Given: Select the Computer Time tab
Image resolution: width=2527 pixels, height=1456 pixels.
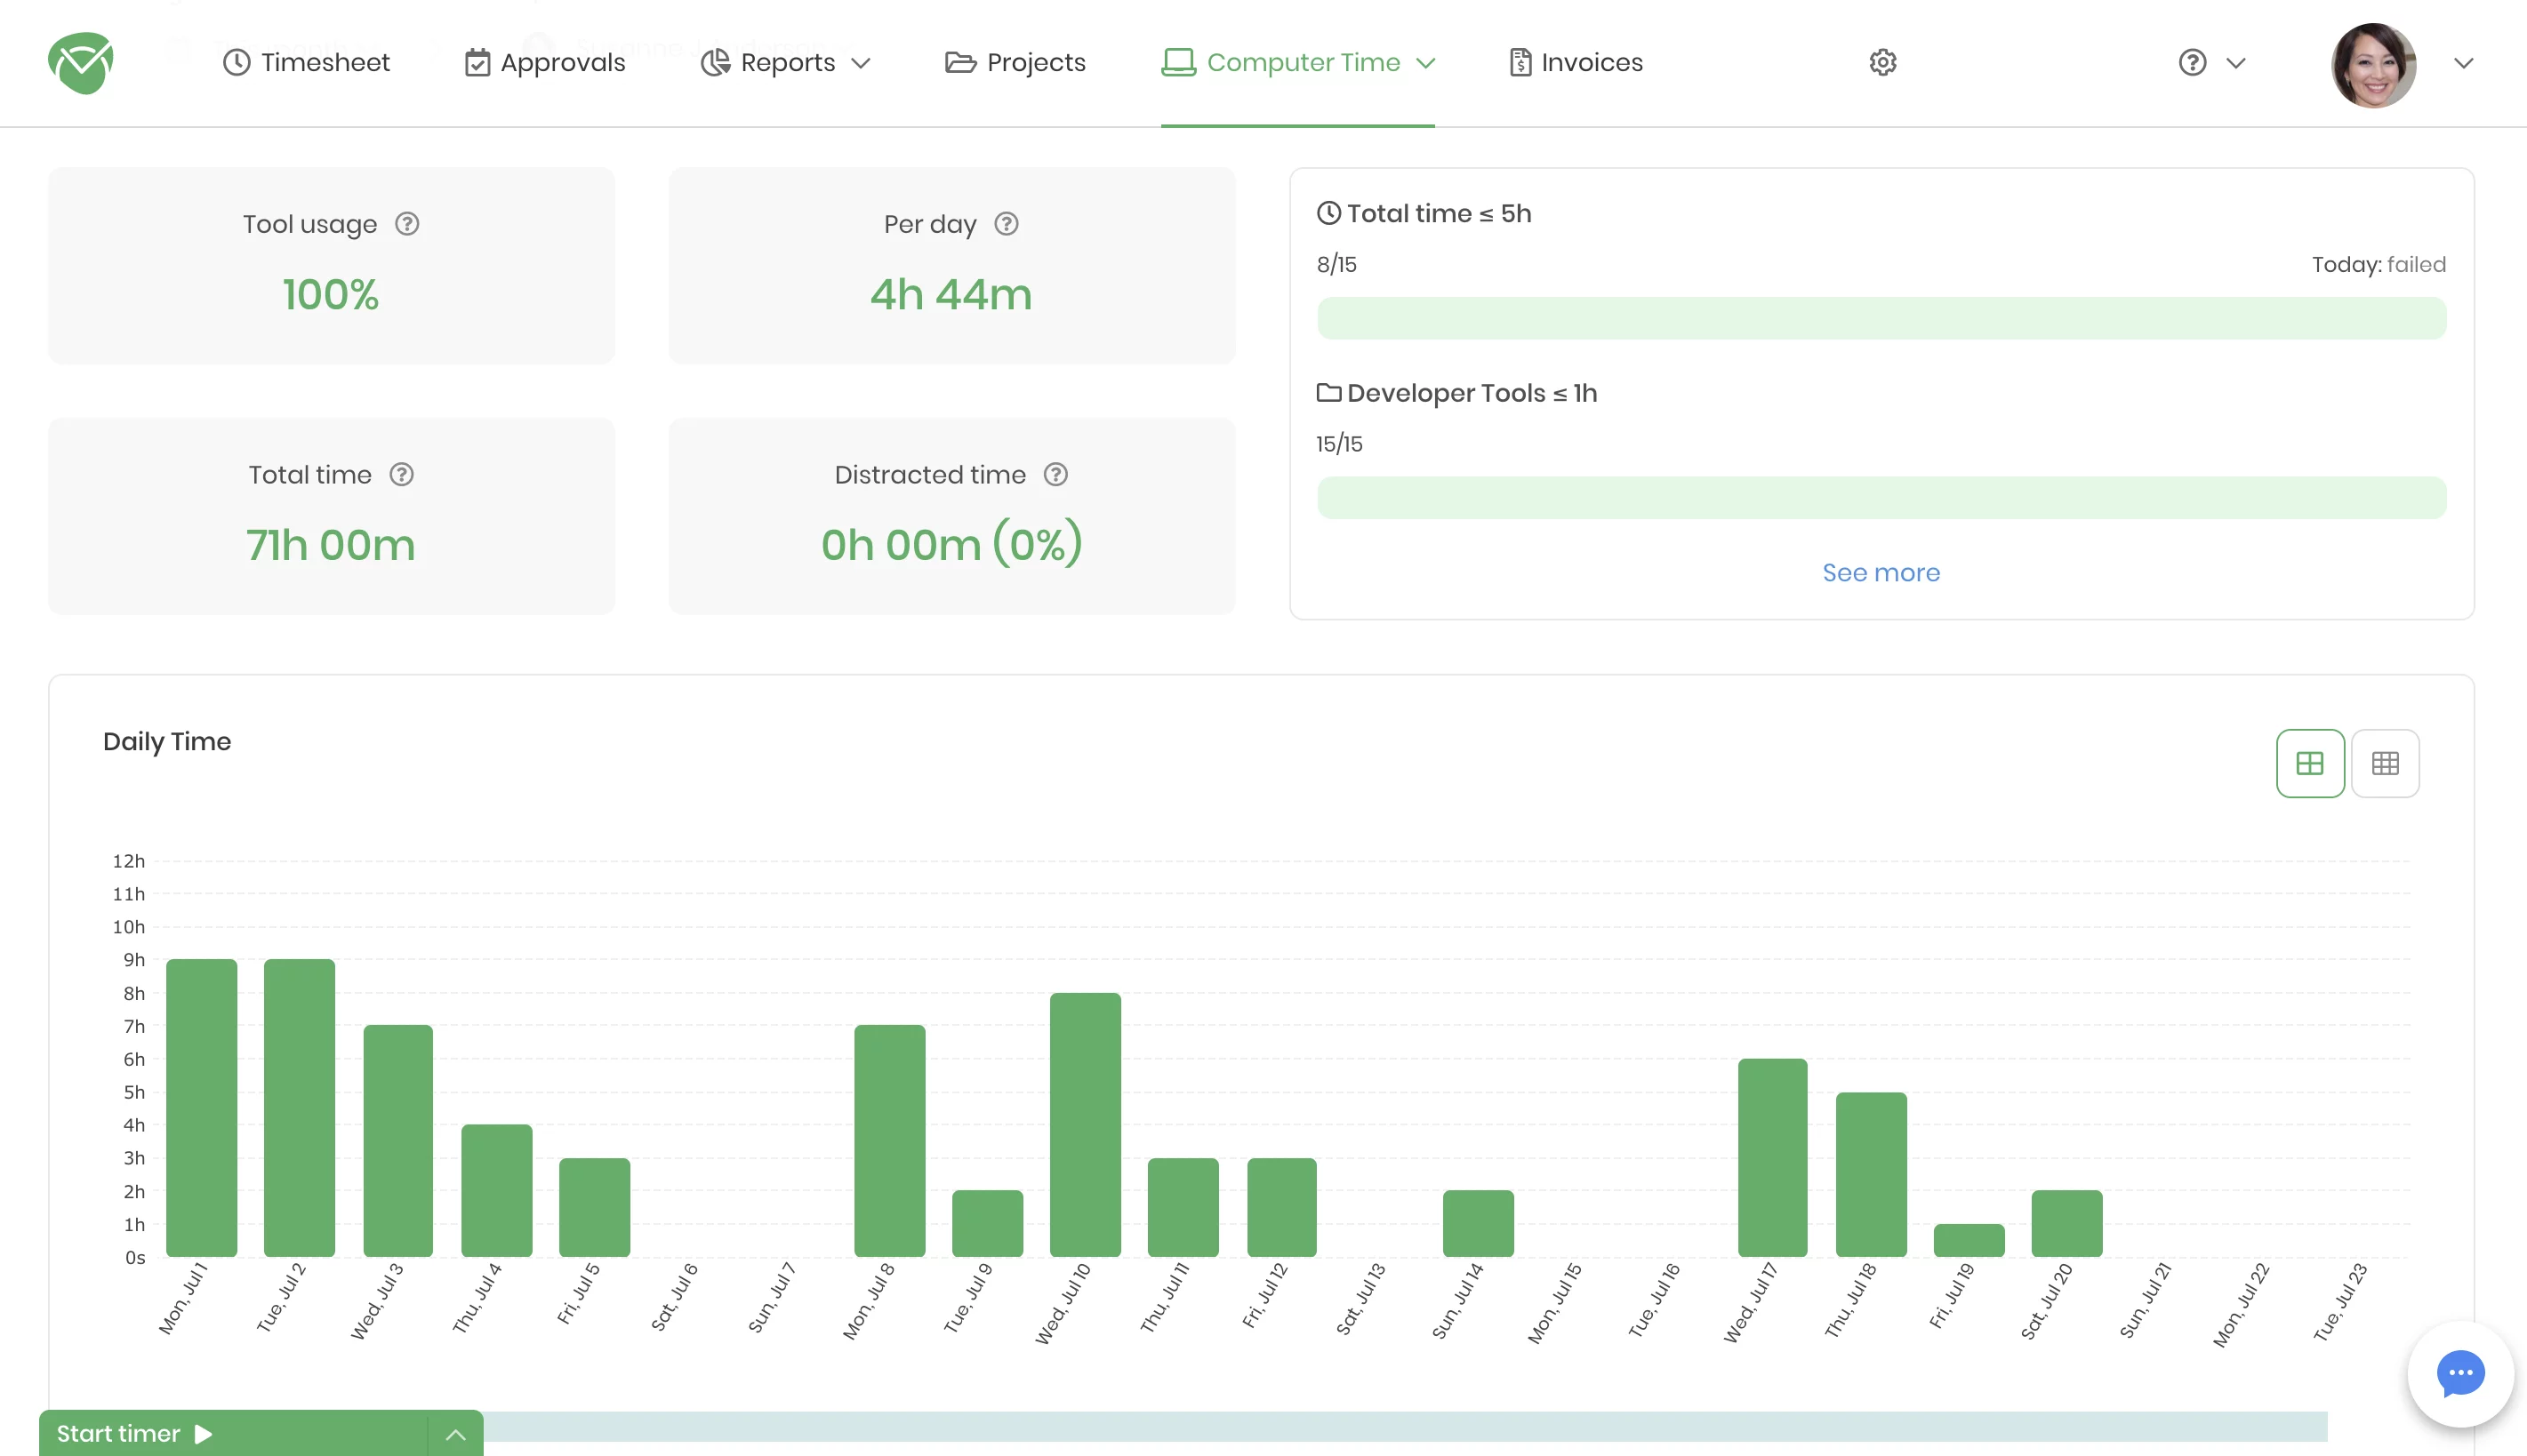Looking at the screenshot, I should pyautogui.click(x=1304, y=62).
